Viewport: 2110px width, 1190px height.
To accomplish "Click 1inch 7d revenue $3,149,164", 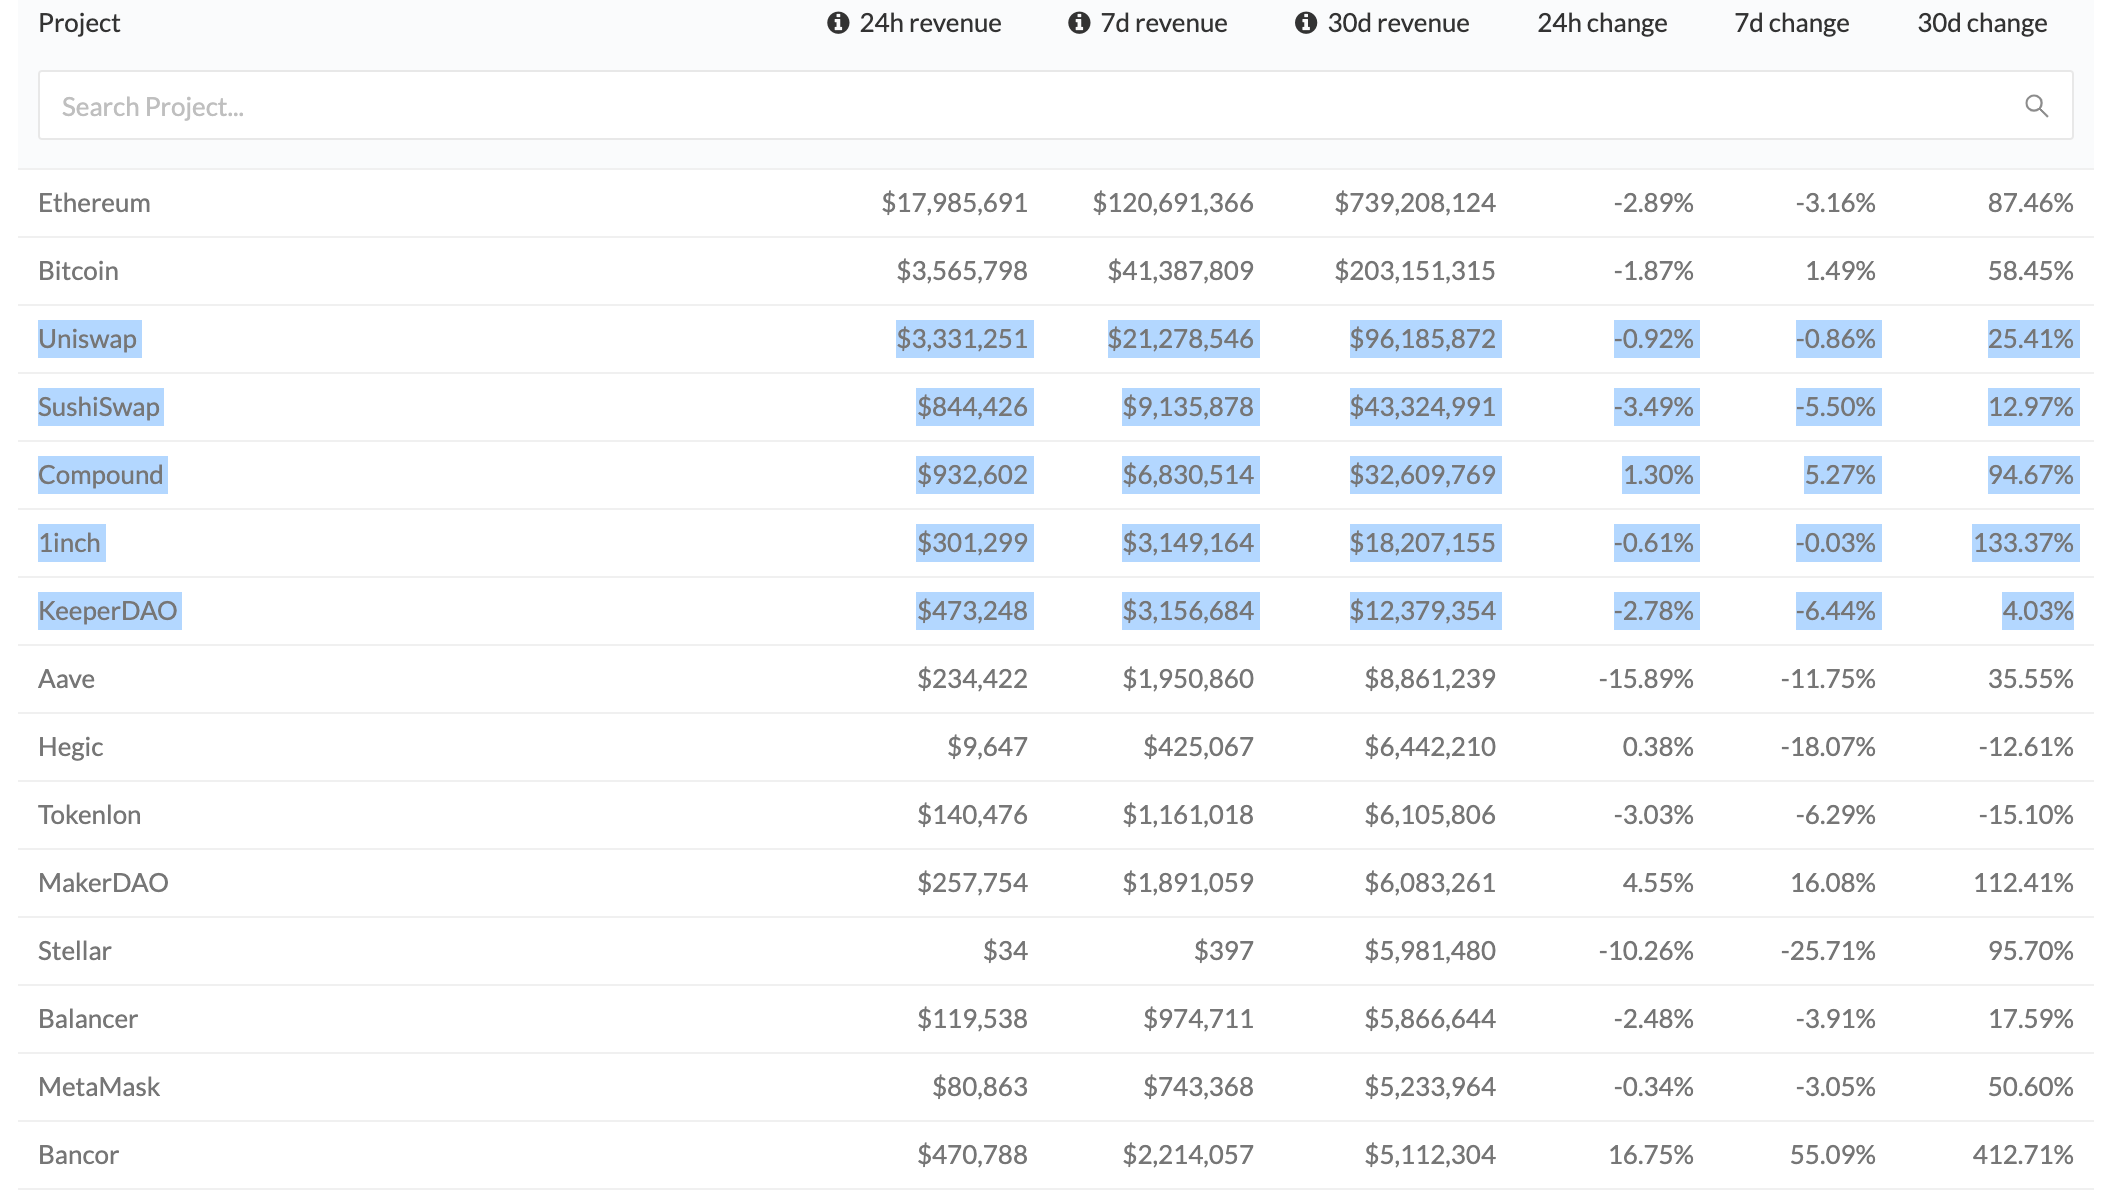I will click(1187, 543).
